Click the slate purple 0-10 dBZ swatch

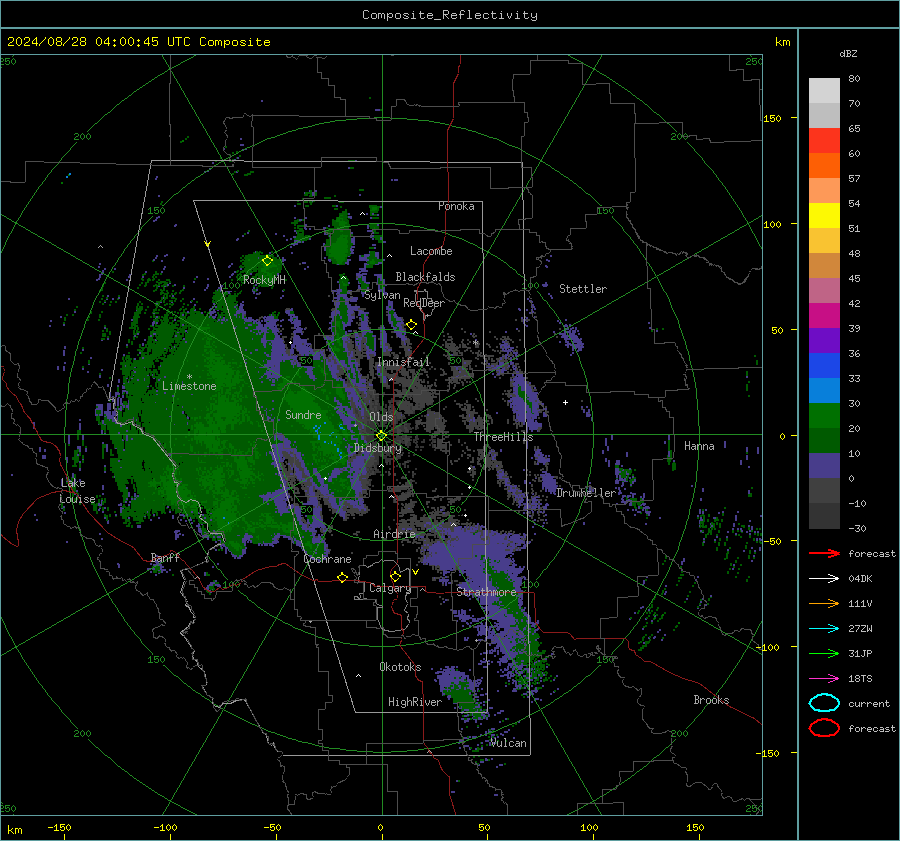coord(824,466)
